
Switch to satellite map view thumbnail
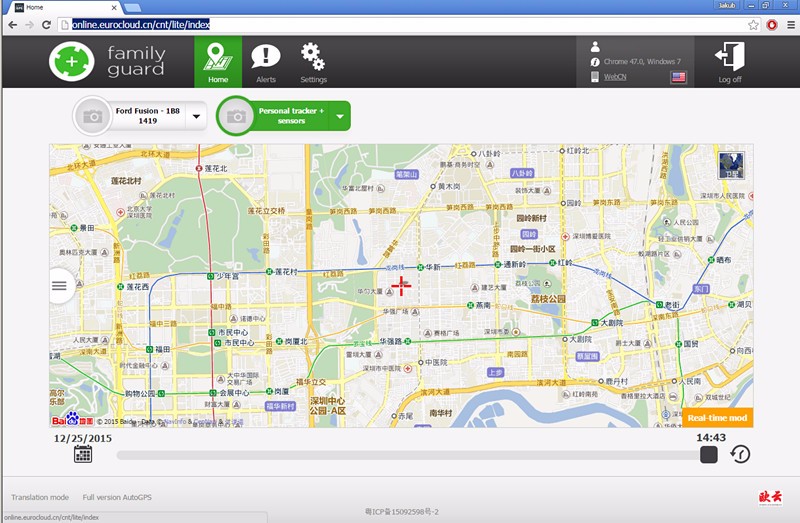(731, 165)
